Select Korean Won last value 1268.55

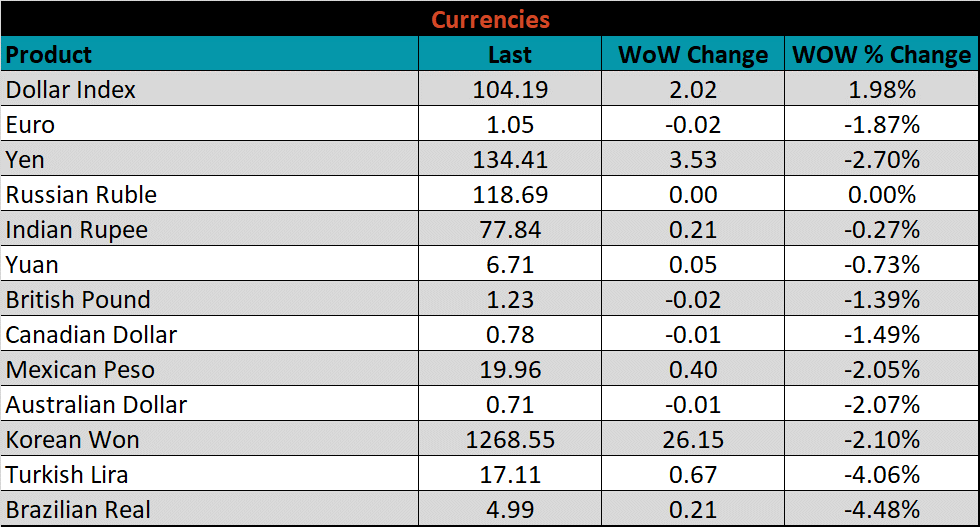pyautogui.click(x=510, y=439)
